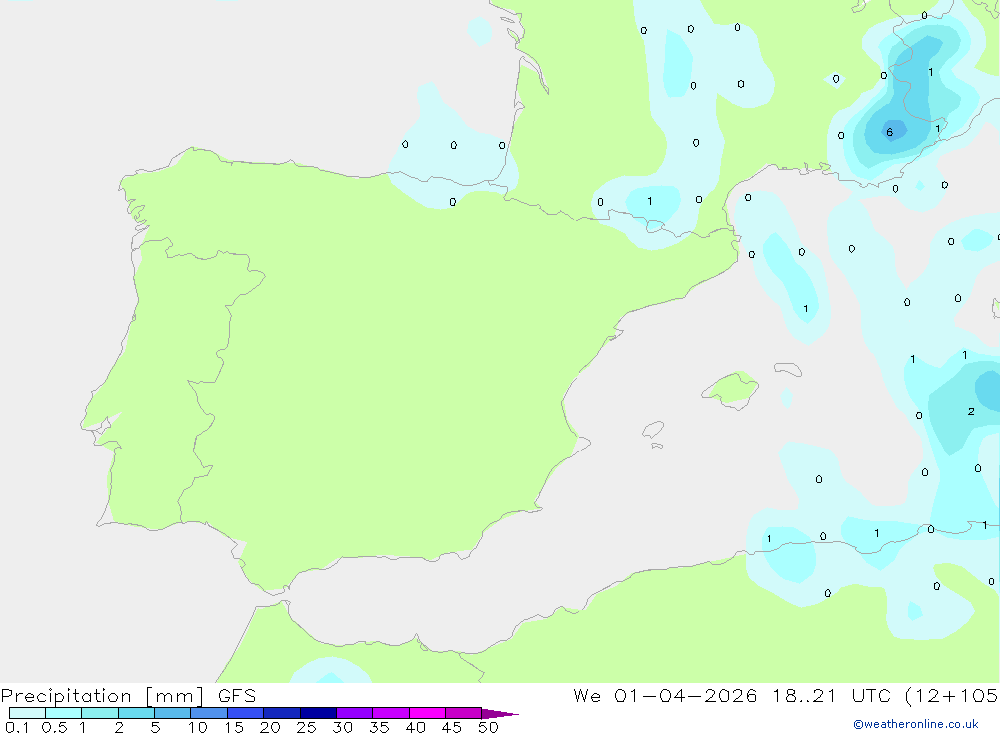Image resolution: width=1000 pixels, height=733 pixels.
Task: Click the '0.1' label on the legend scale
Action: click(17, 727)
